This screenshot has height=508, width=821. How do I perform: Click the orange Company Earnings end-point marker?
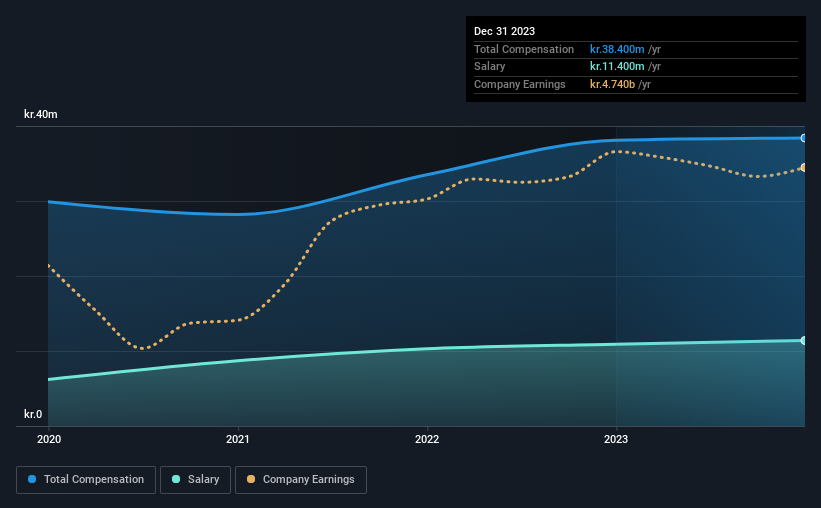(804, 168)
